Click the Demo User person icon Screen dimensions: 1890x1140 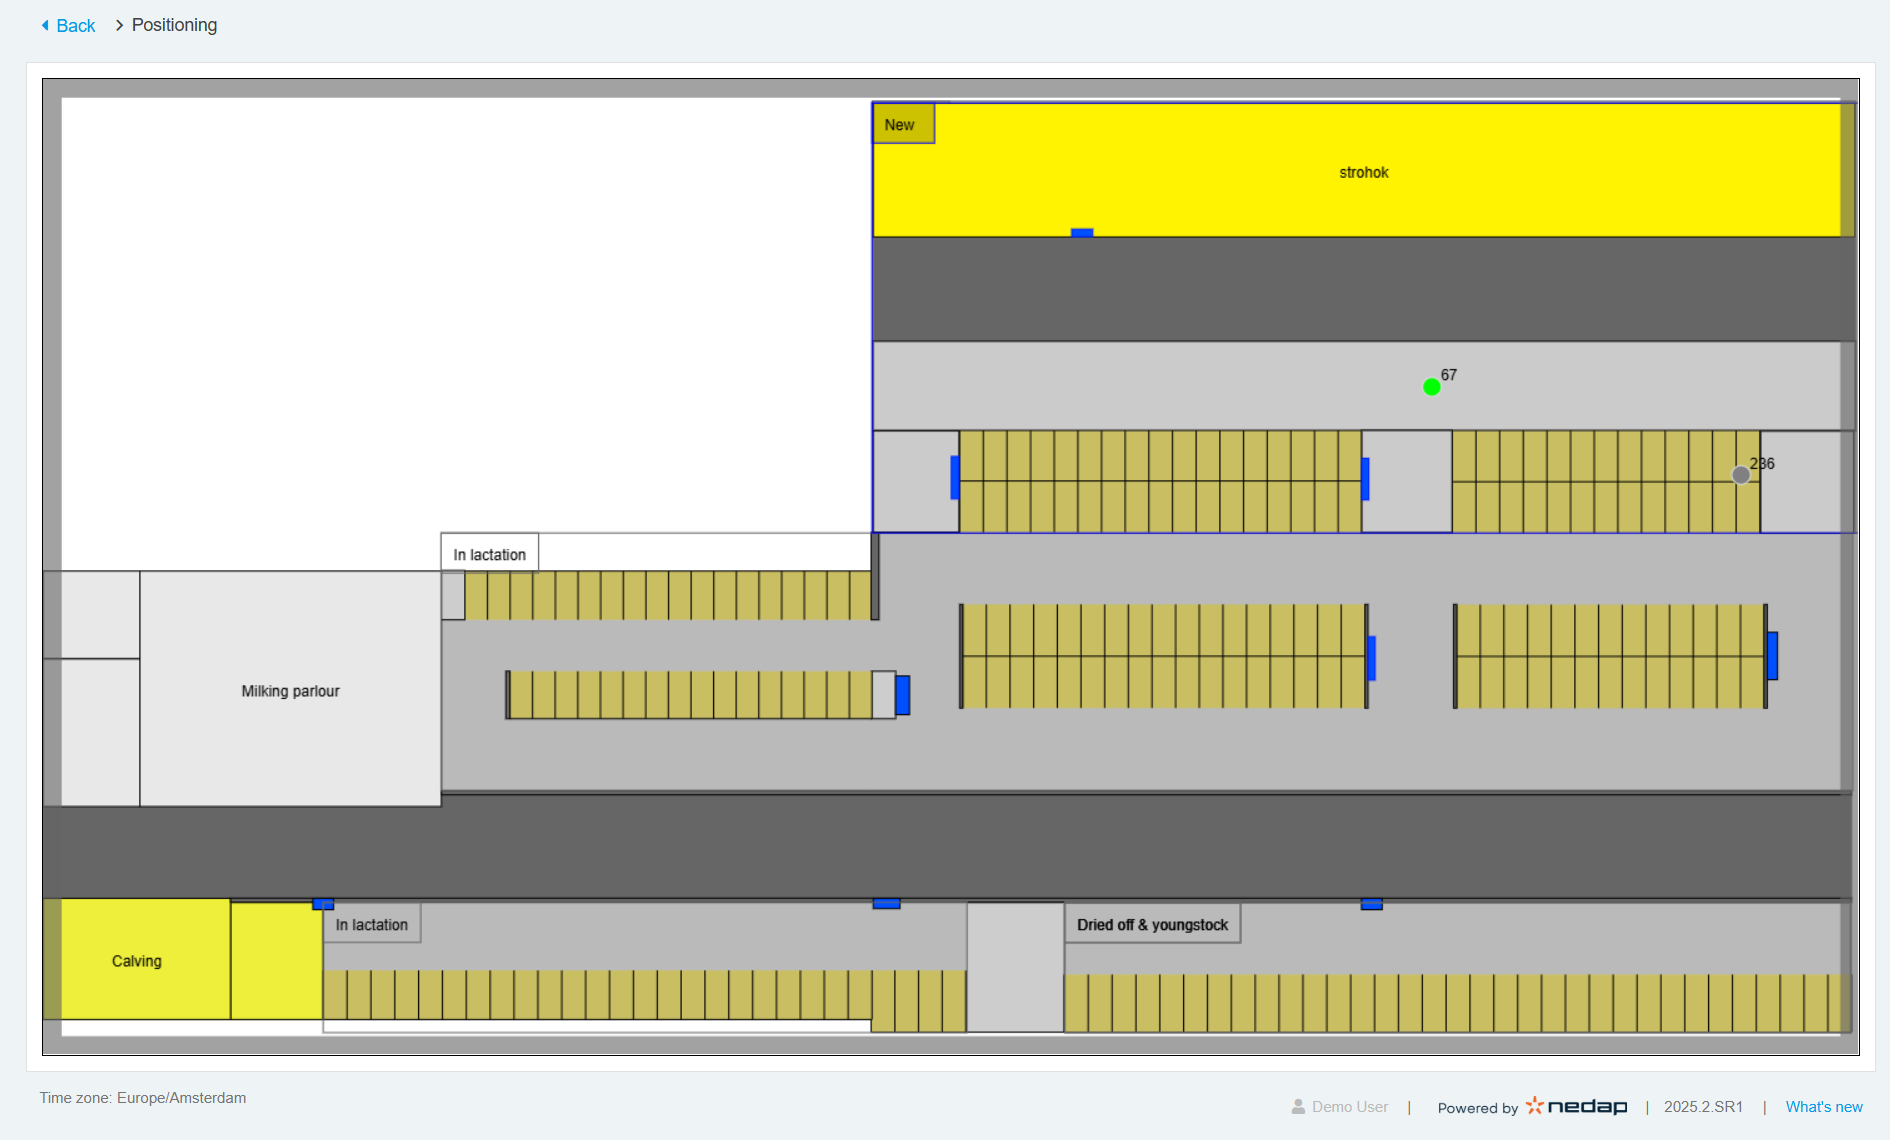click(x=1298, y=1107)
